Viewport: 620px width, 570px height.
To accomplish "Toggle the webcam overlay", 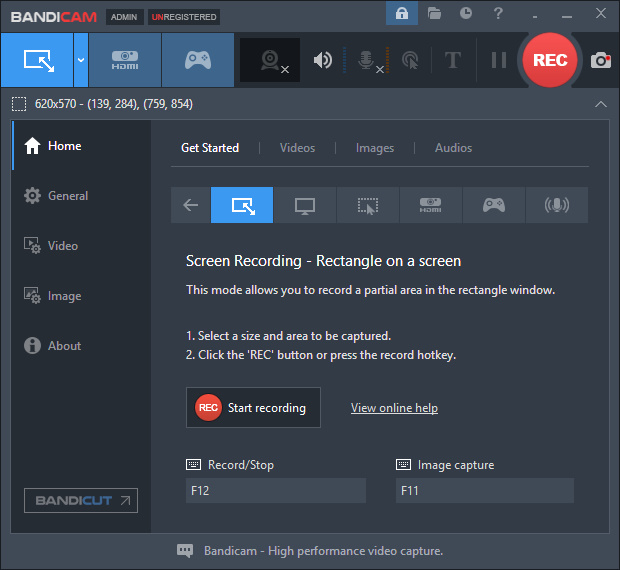I will (x=270, y=60).
